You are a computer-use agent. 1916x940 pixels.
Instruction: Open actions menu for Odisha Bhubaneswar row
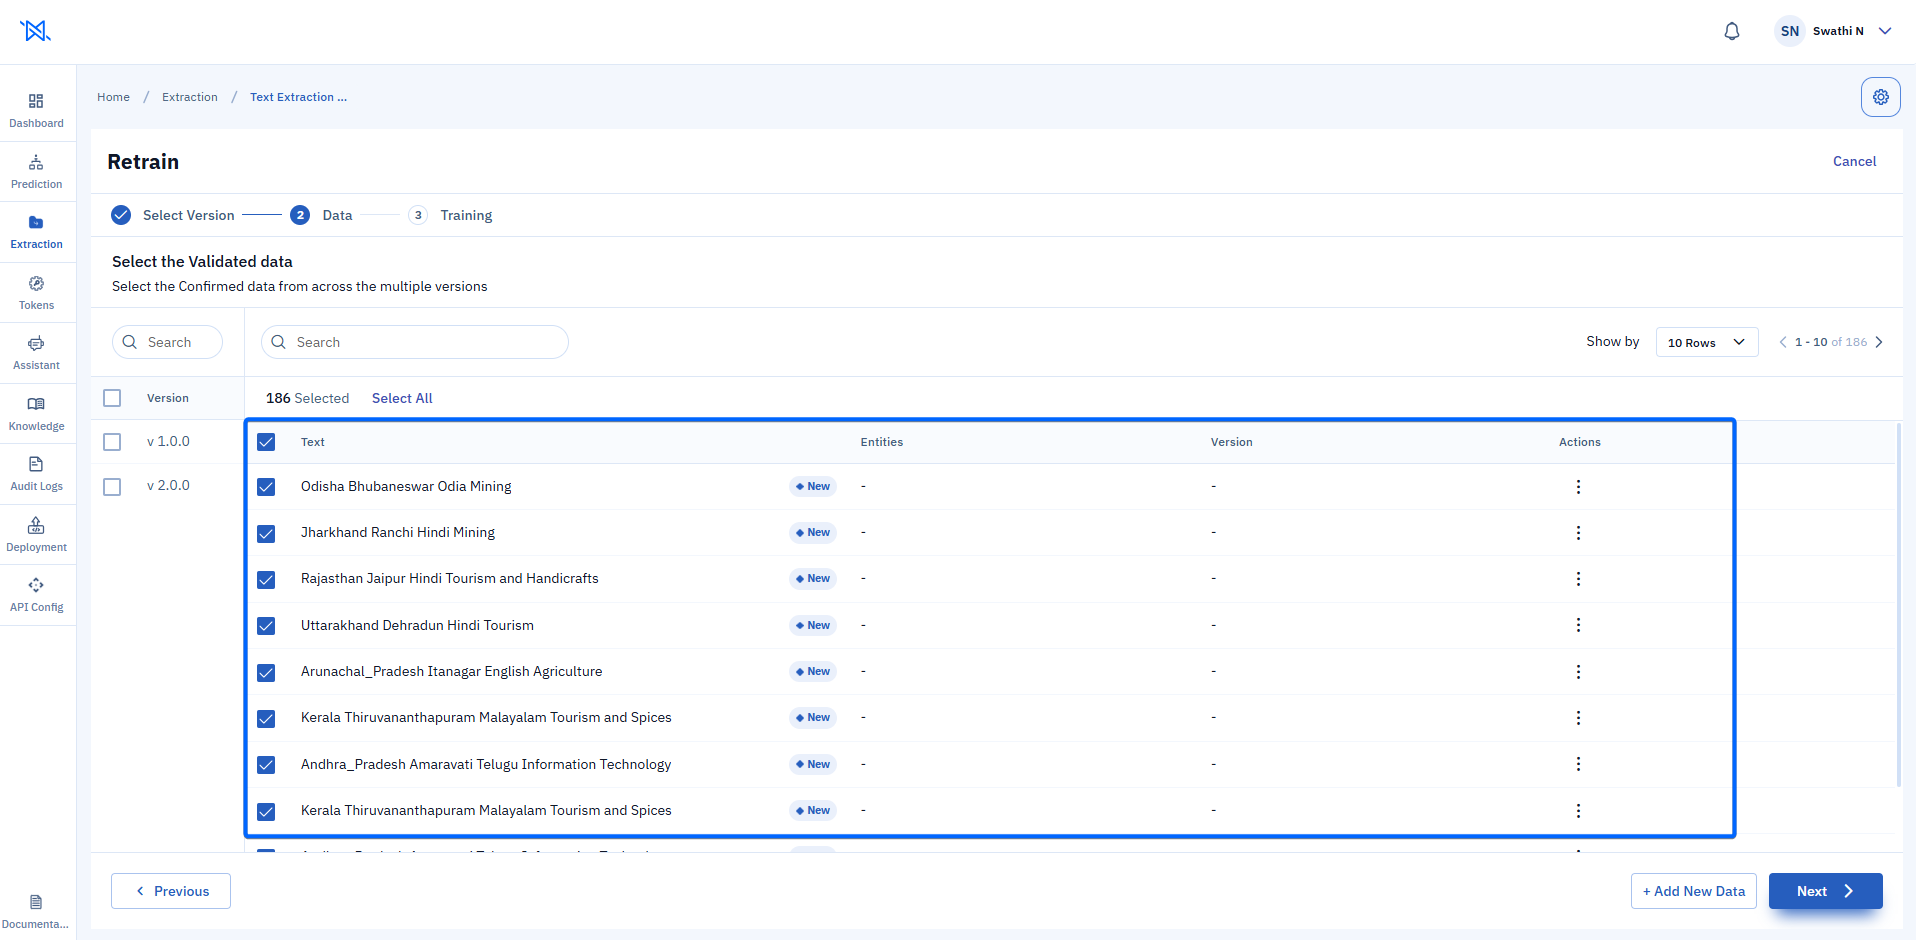[1578, 487]
